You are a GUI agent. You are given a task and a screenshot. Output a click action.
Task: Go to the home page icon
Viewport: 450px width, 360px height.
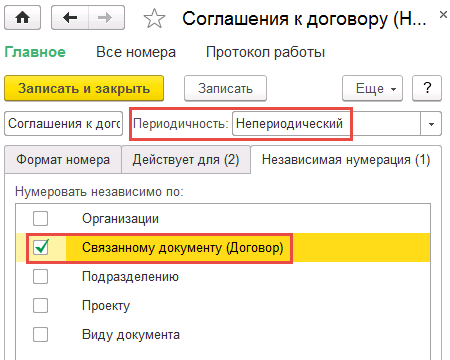[x=22, y=18]
